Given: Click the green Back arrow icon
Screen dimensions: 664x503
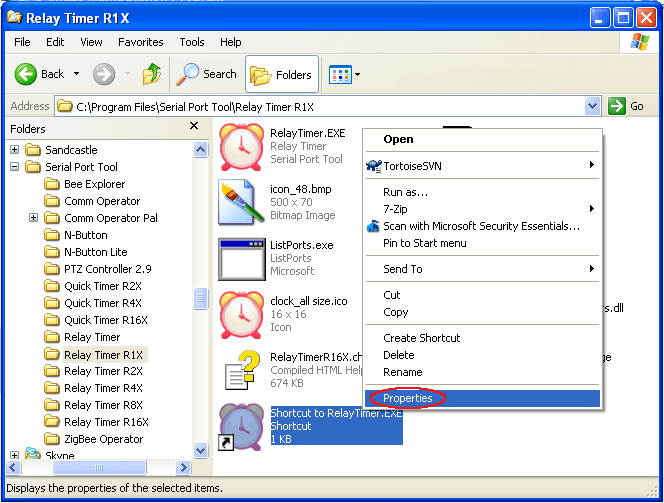Looking at the screenshot, I should 25,75.
